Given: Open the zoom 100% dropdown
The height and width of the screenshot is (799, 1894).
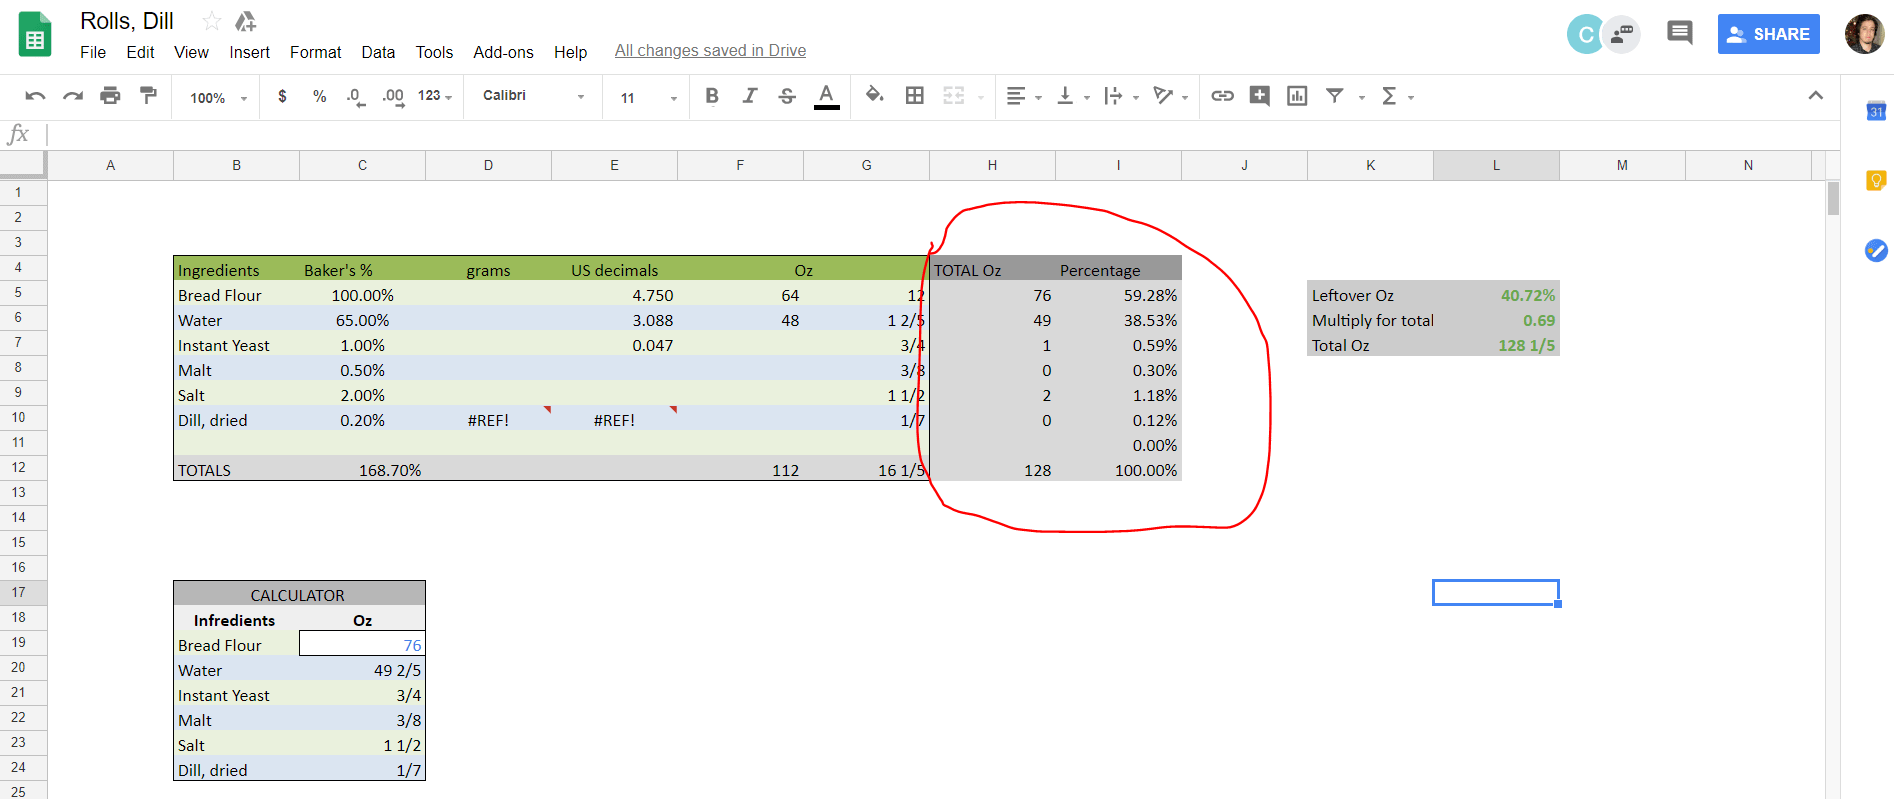Looking at the screenshot, I should tap(218, 98).
